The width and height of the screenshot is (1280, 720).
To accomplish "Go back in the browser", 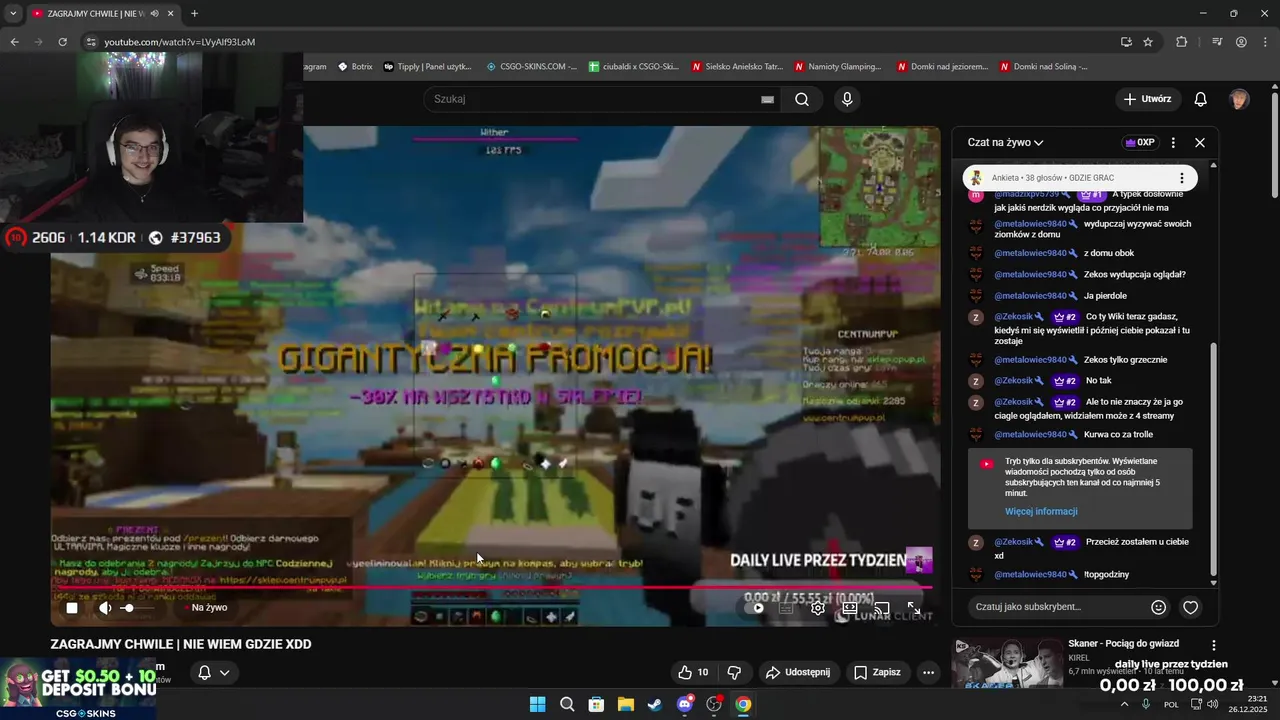I will tap(14, 42).
